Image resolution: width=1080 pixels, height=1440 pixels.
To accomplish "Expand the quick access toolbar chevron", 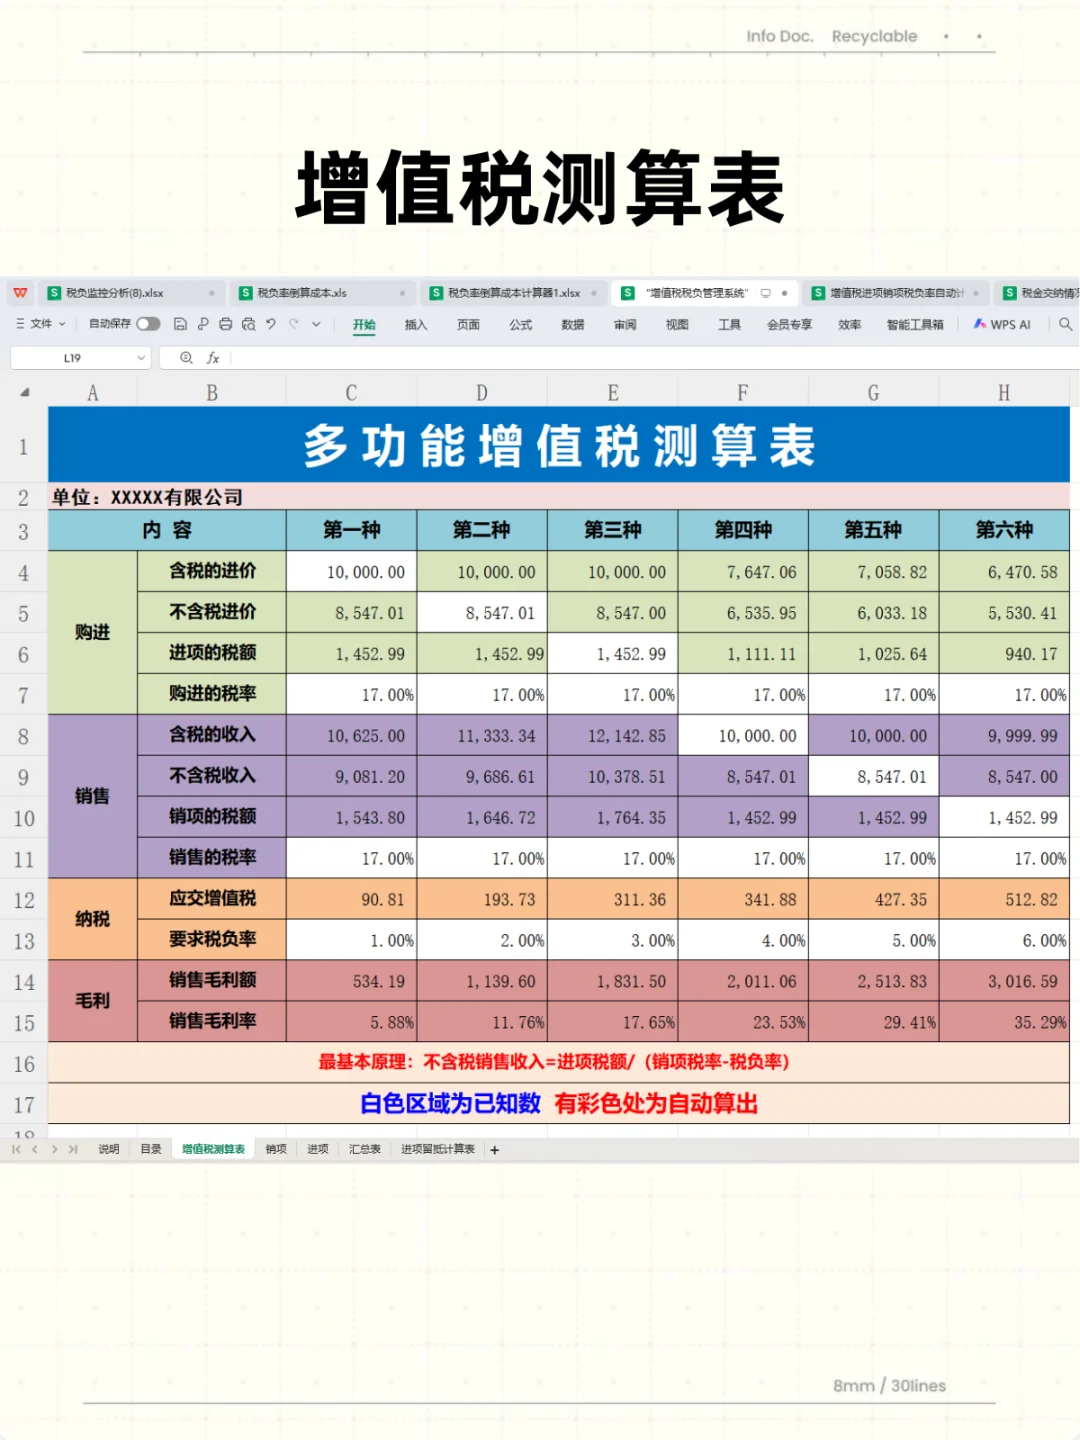I will (x=316, y=324).
